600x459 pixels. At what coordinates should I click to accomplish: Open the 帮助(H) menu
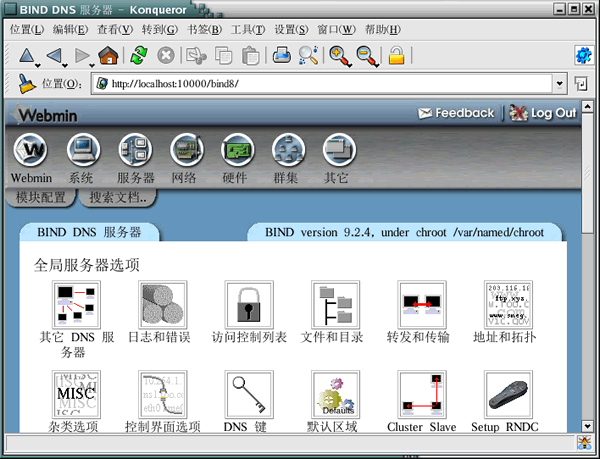383,30
